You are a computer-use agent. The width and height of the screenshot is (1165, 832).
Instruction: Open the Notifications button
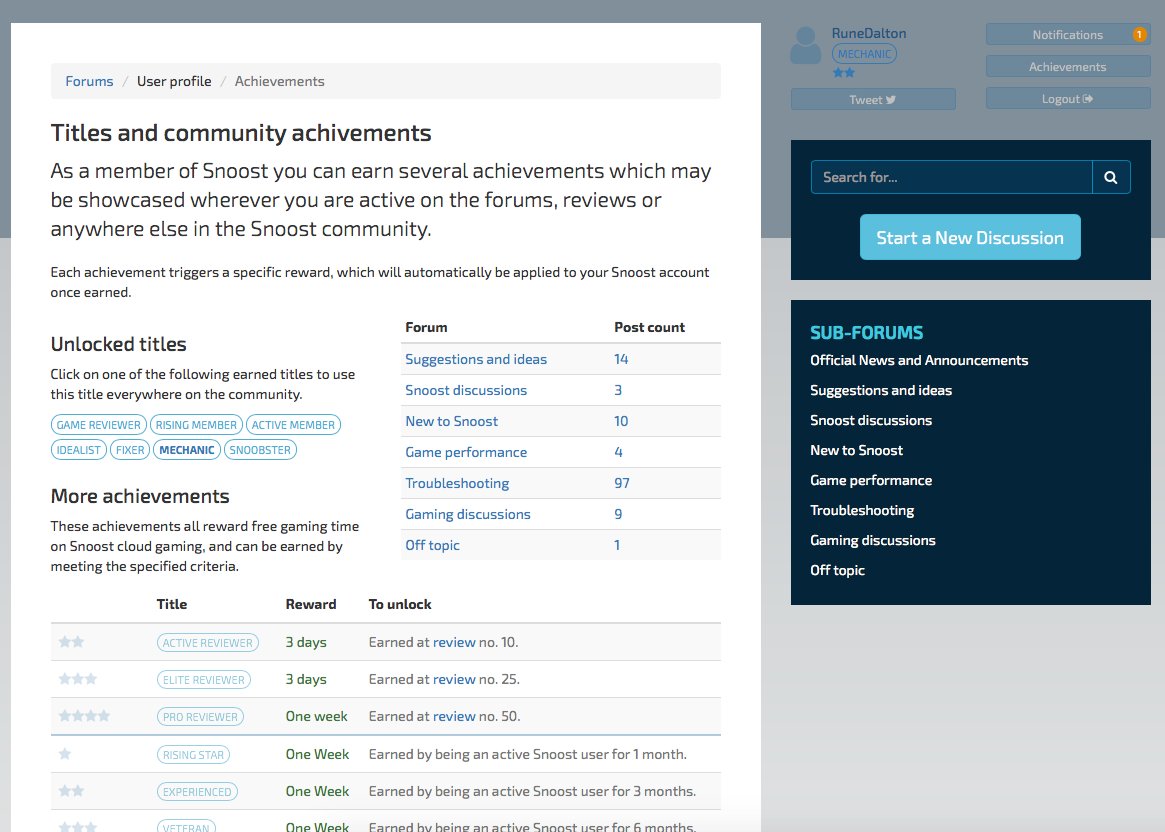point(1068,35)
